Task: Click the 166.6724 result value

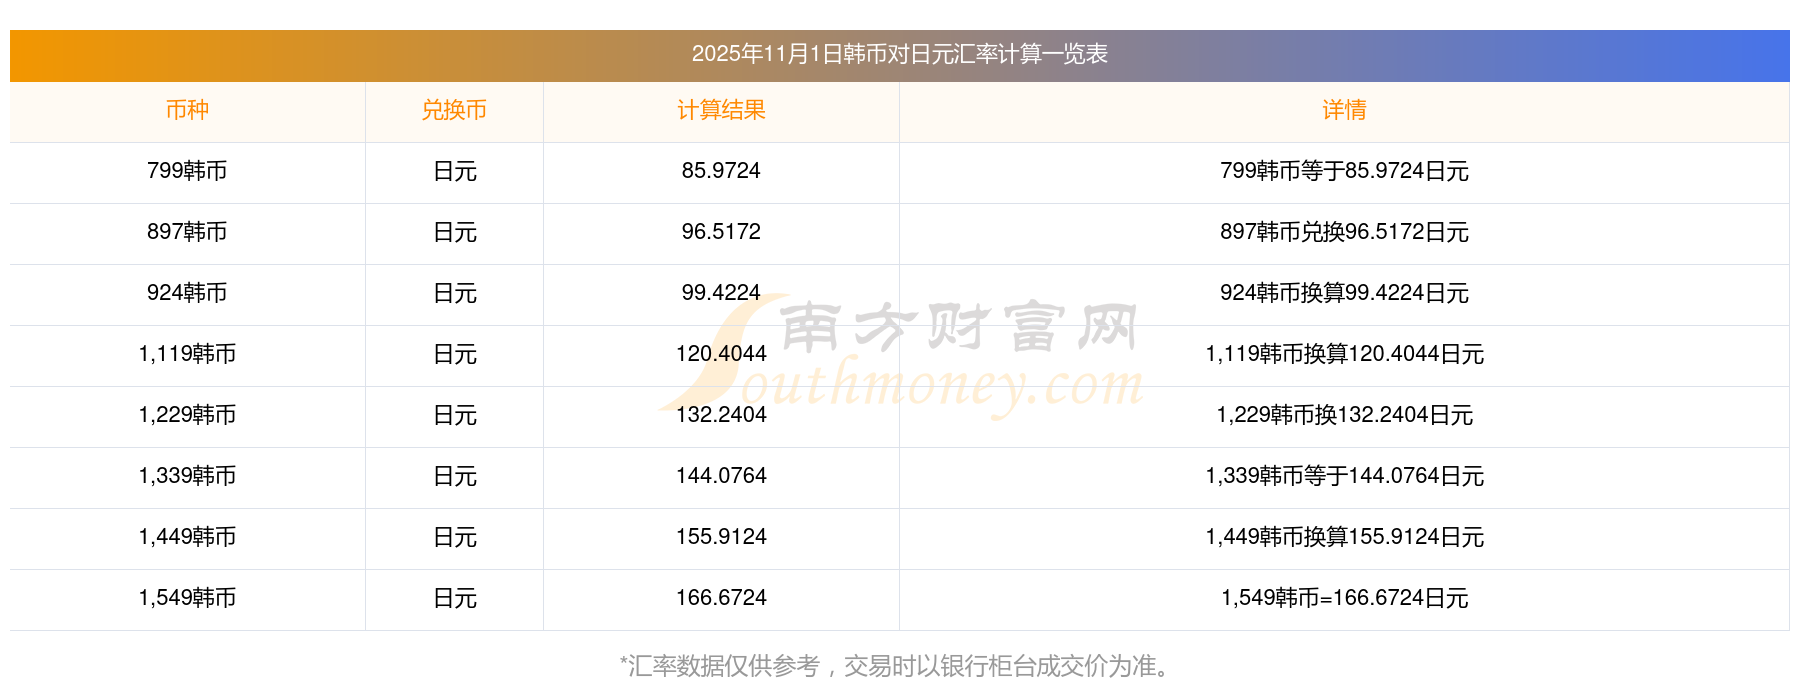Action: tap(721, 598)
